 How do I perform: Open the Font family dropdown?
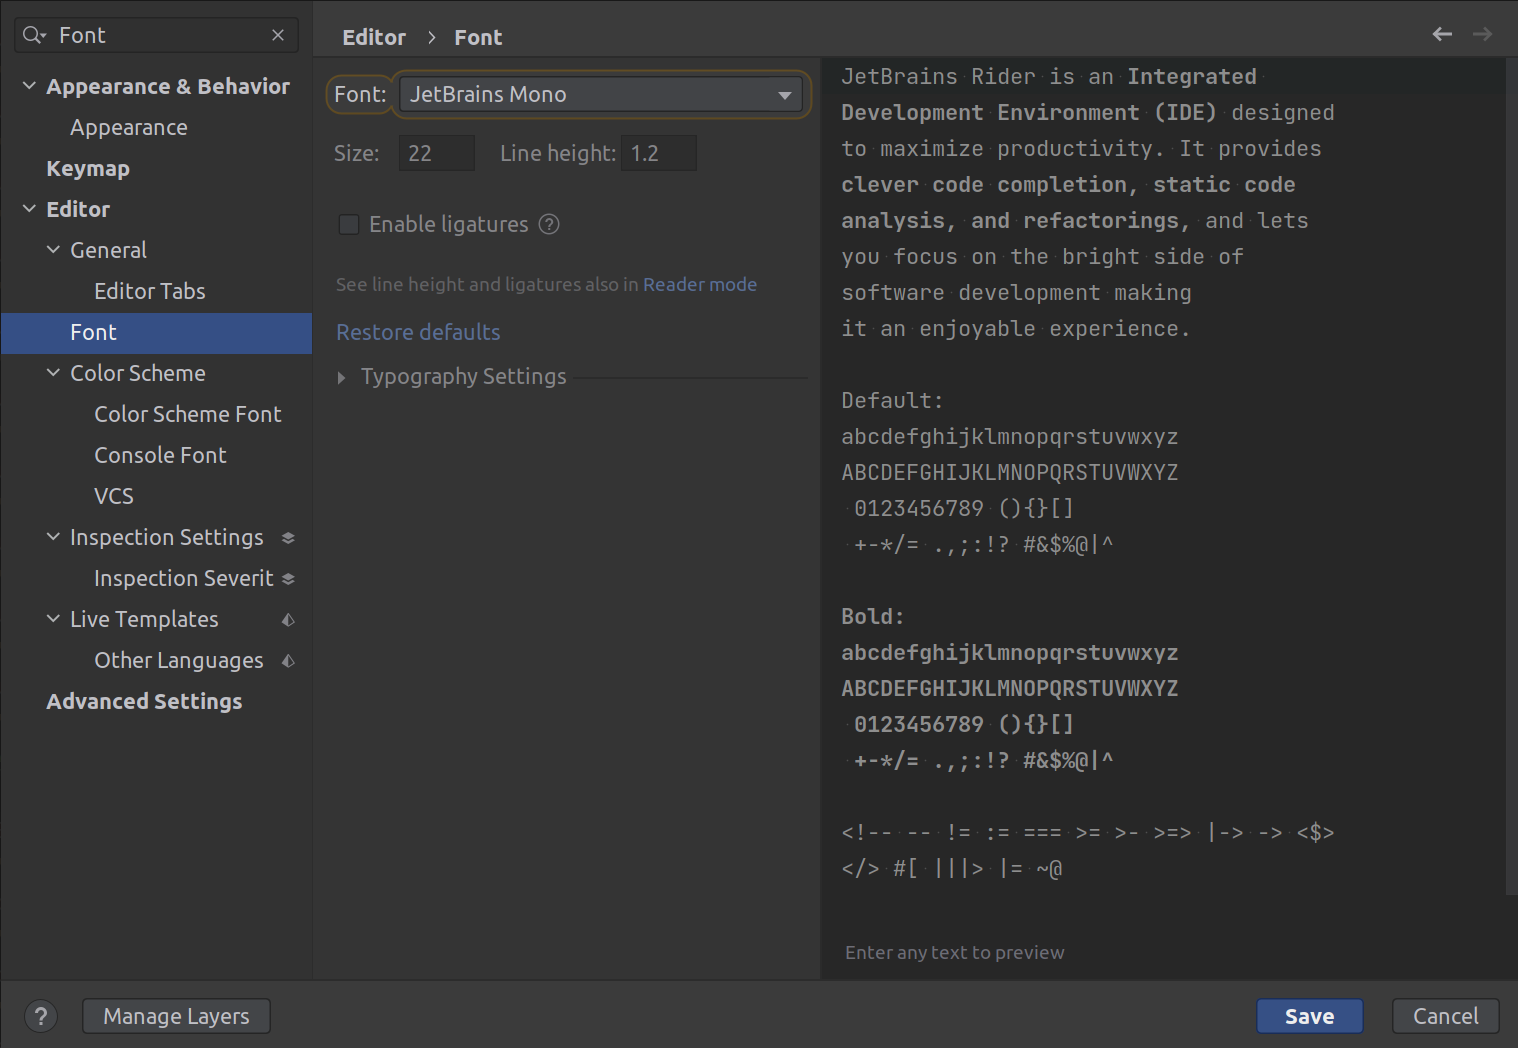pos(600,94)
